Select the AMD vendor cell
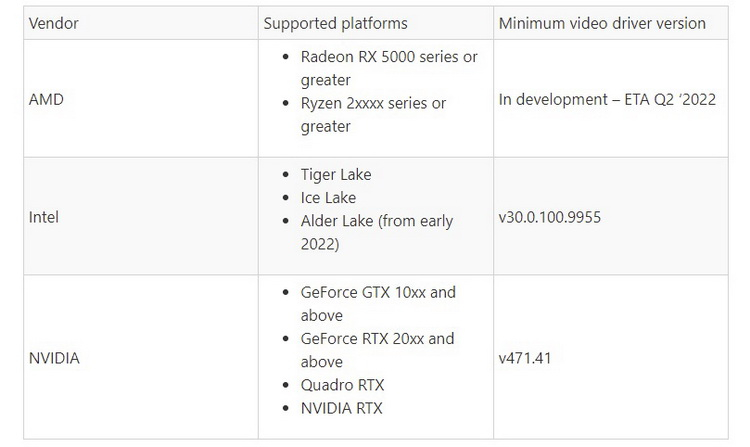 click(47, 99)
